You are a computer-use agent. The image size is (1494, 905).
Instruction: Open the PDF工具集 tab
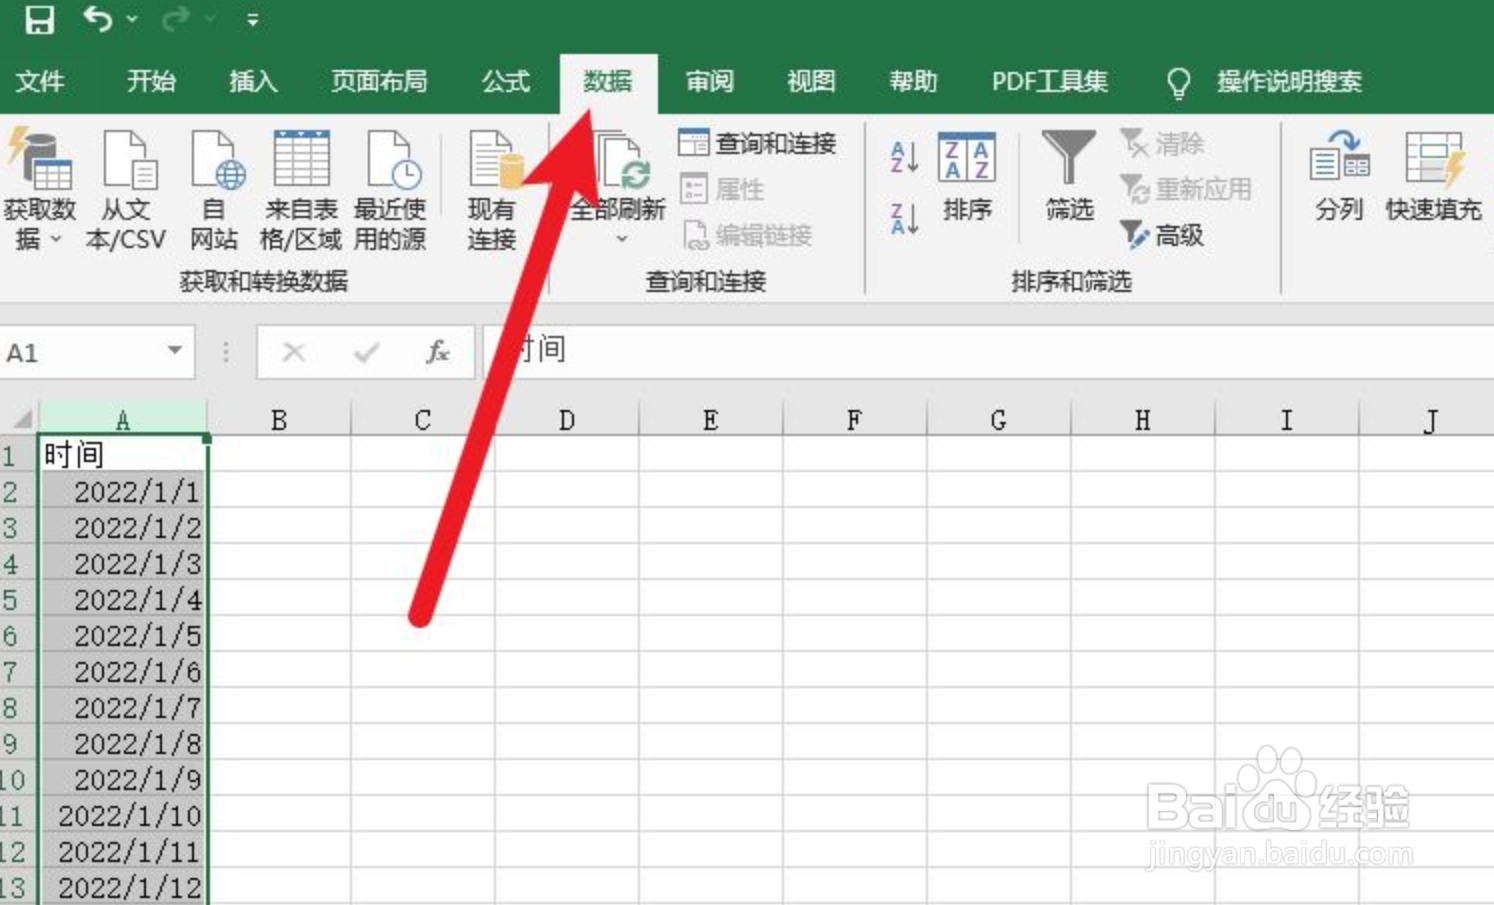1050,81
